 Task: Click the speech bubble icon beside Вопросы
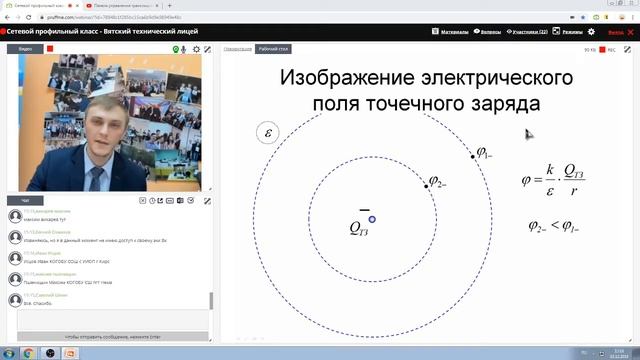[476, 31]
